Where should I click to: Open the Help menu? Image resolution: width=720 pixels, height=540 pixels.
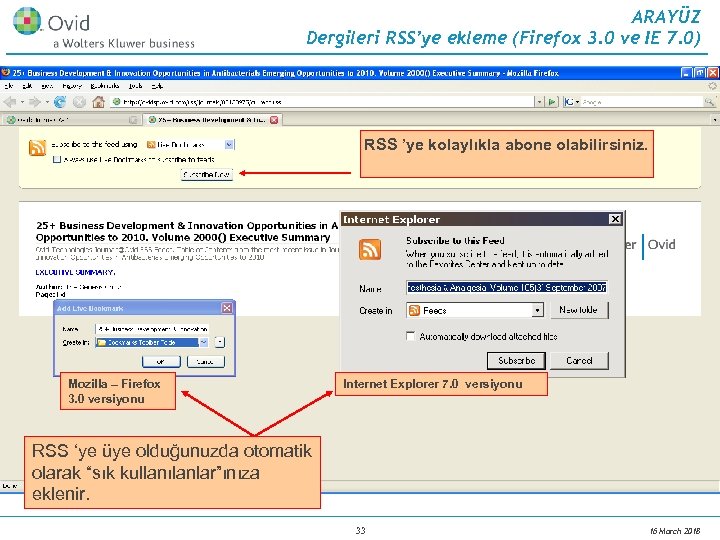(157, 86)
